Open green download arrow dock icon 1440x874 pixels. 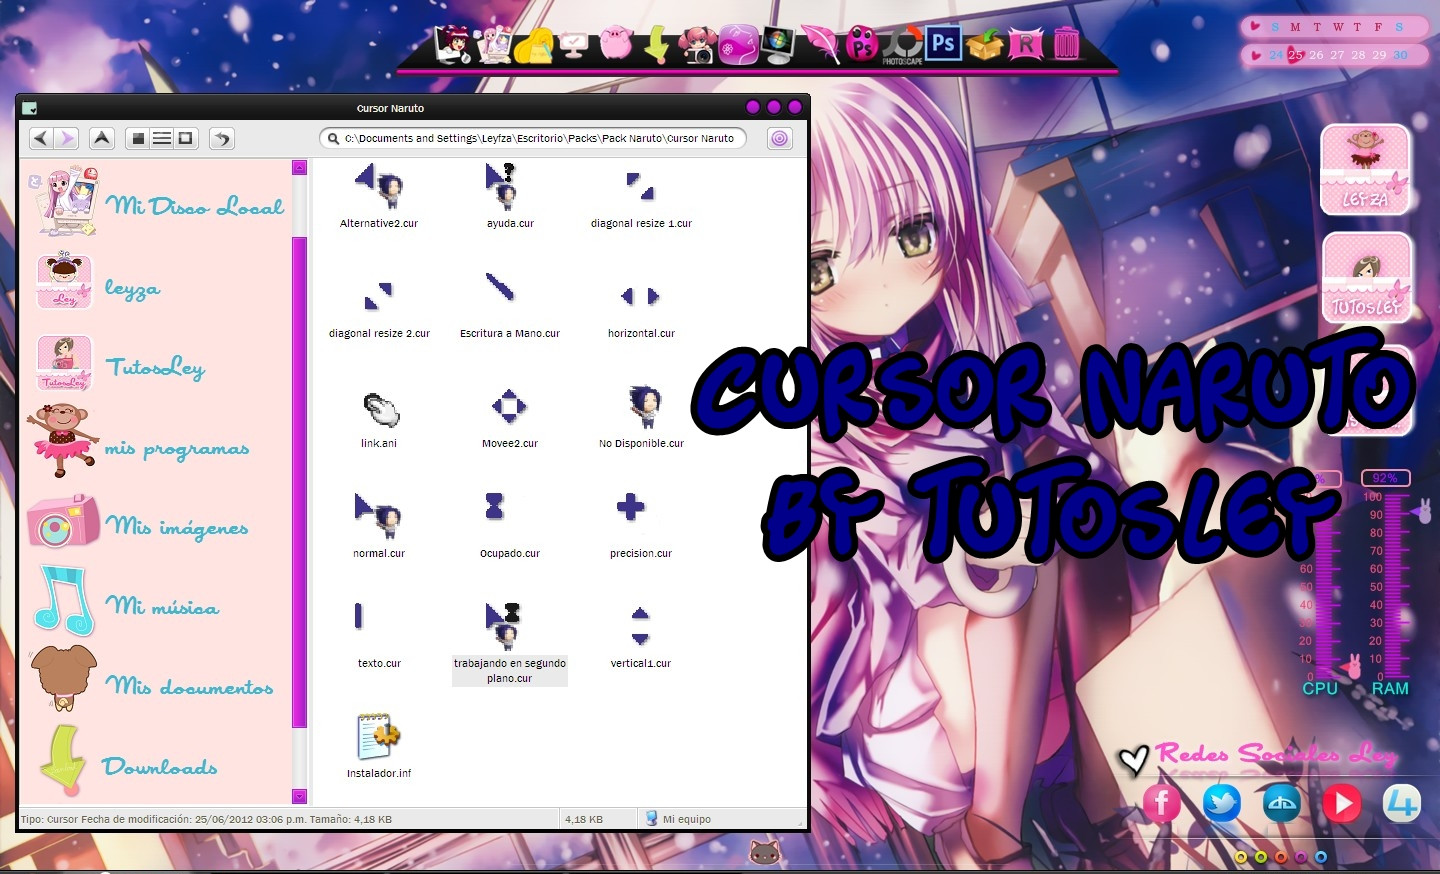tap(656, 44)
